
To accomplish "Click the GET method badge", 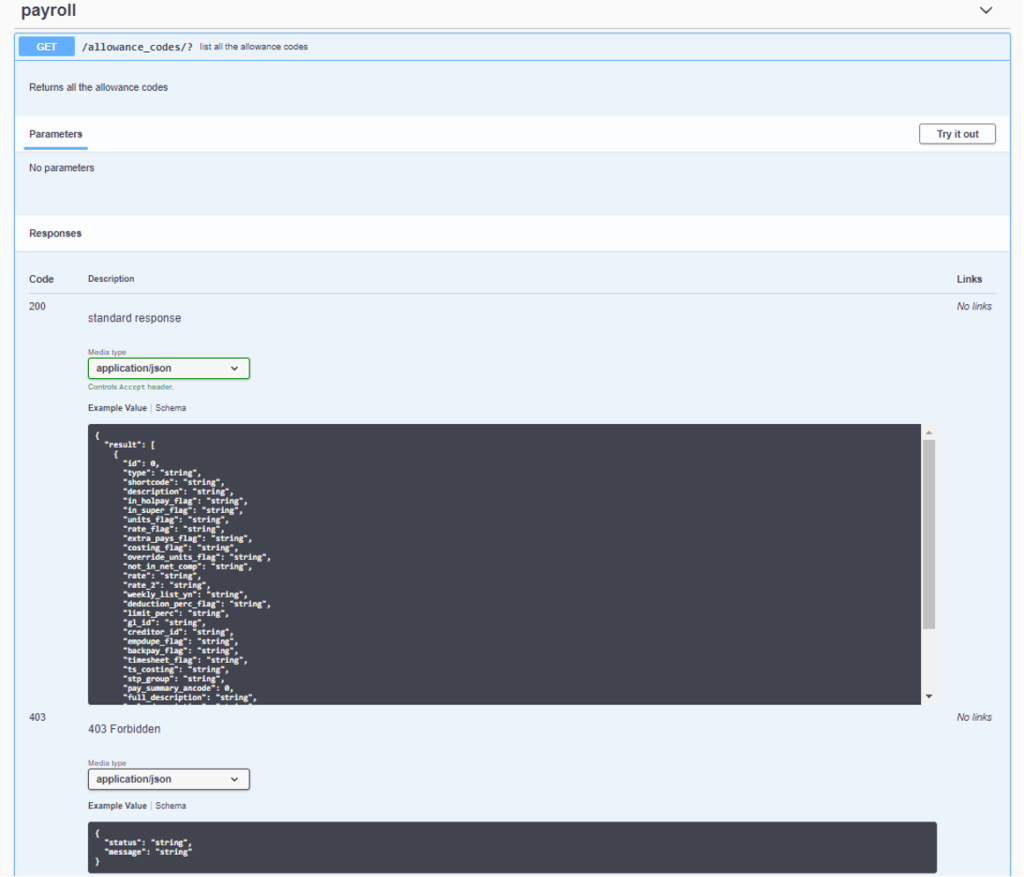I will 46,47.
